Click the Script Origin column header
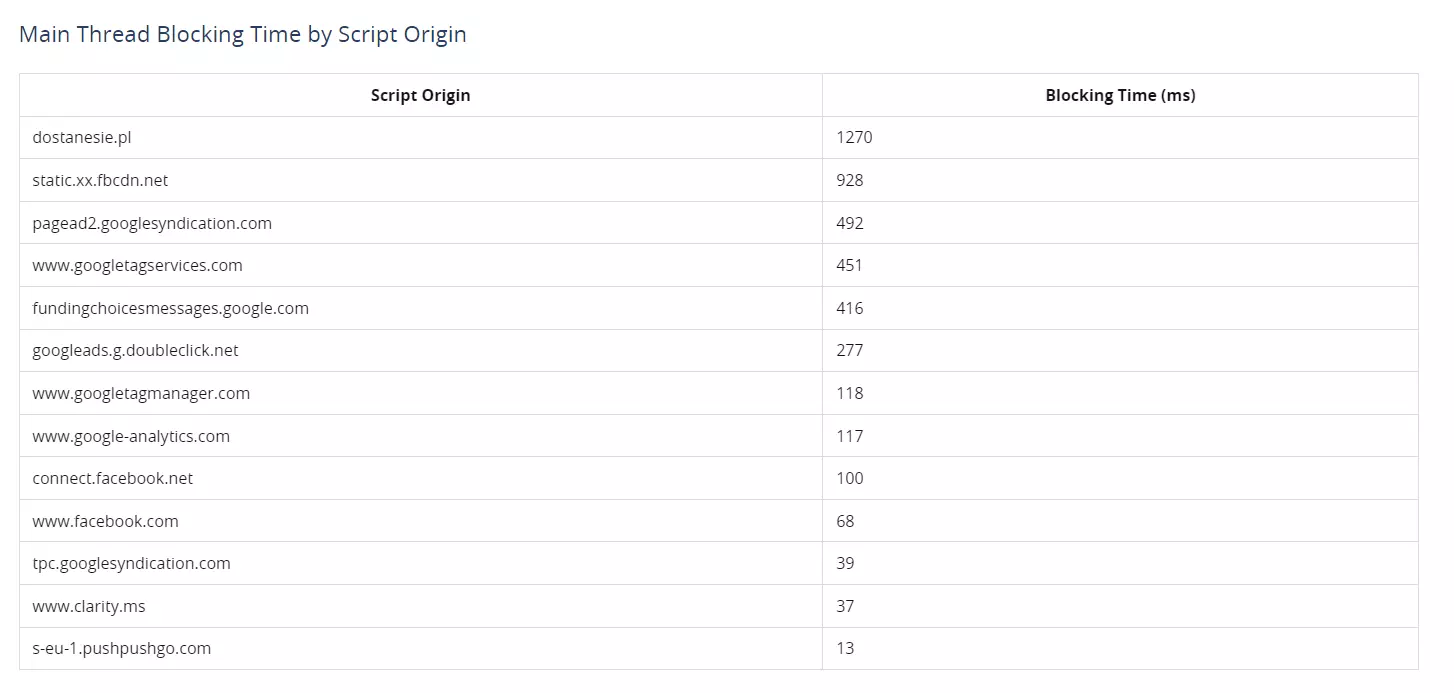Viewport: 1454px width, 693px height. click(420, 95)
